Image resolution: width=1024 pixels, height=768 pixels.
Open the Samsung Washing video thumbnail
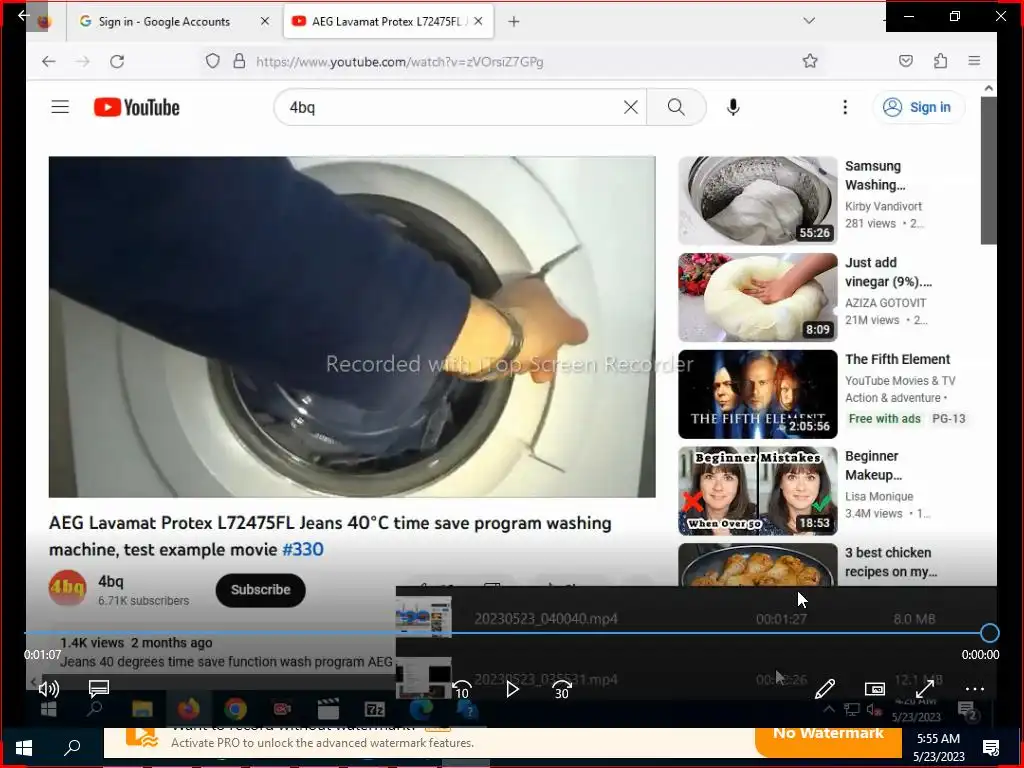[758, 200]
